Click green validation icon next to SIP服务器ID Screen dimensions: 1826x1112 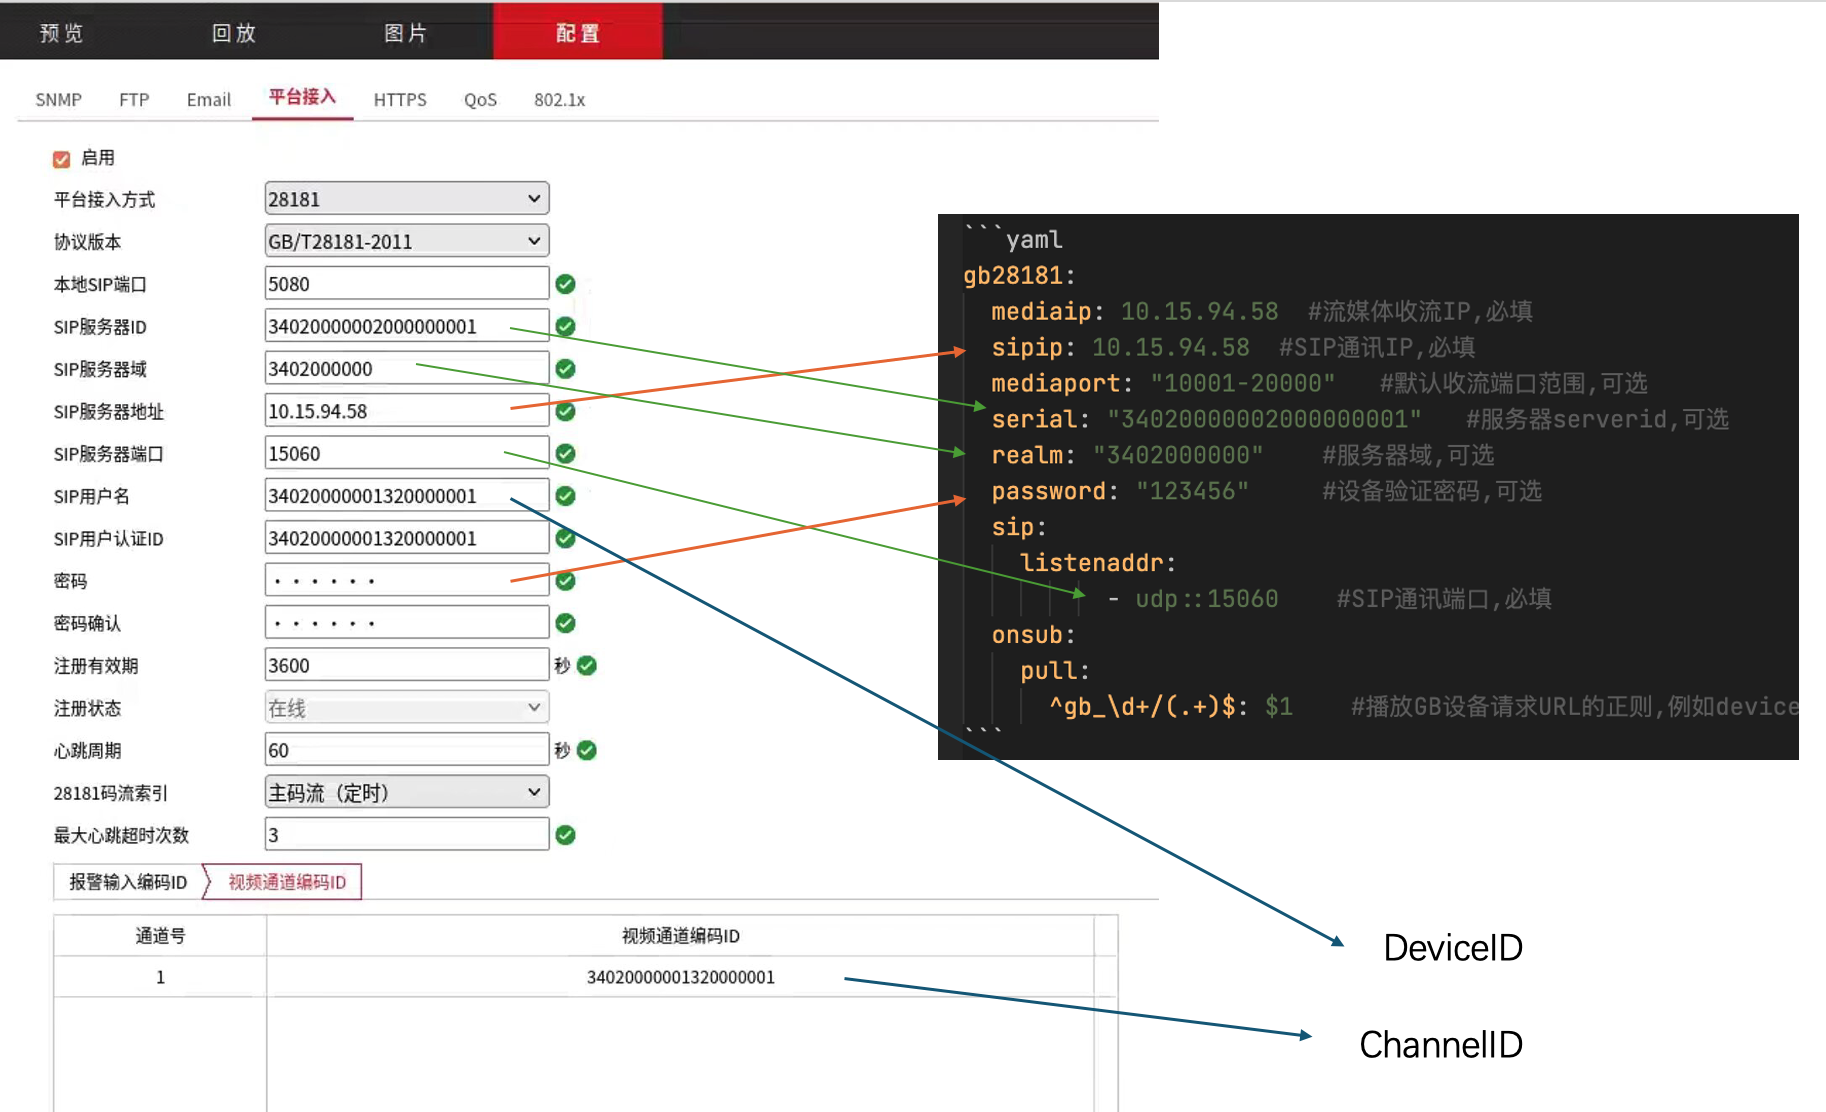click(565, 326)
